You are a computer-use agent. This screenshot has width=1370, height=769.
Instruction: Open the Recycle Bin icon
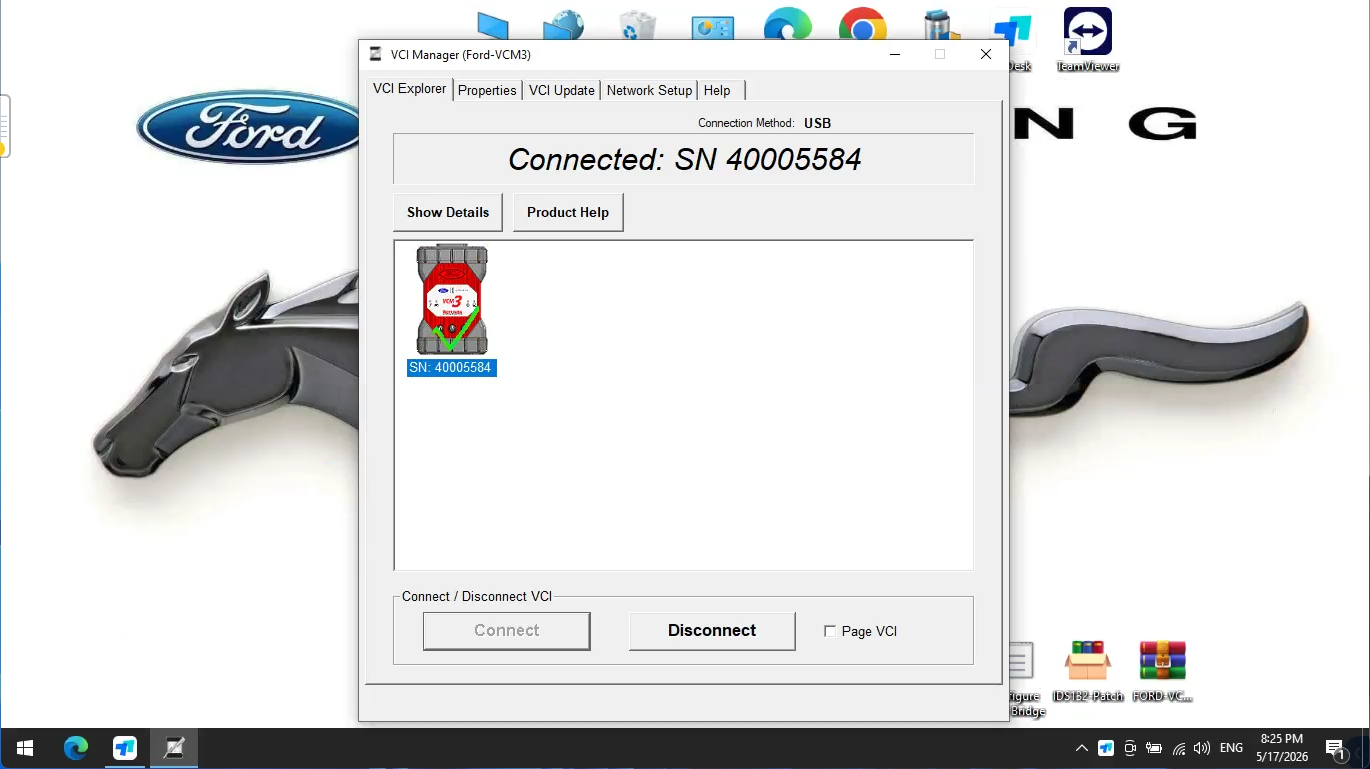(637, 25)
